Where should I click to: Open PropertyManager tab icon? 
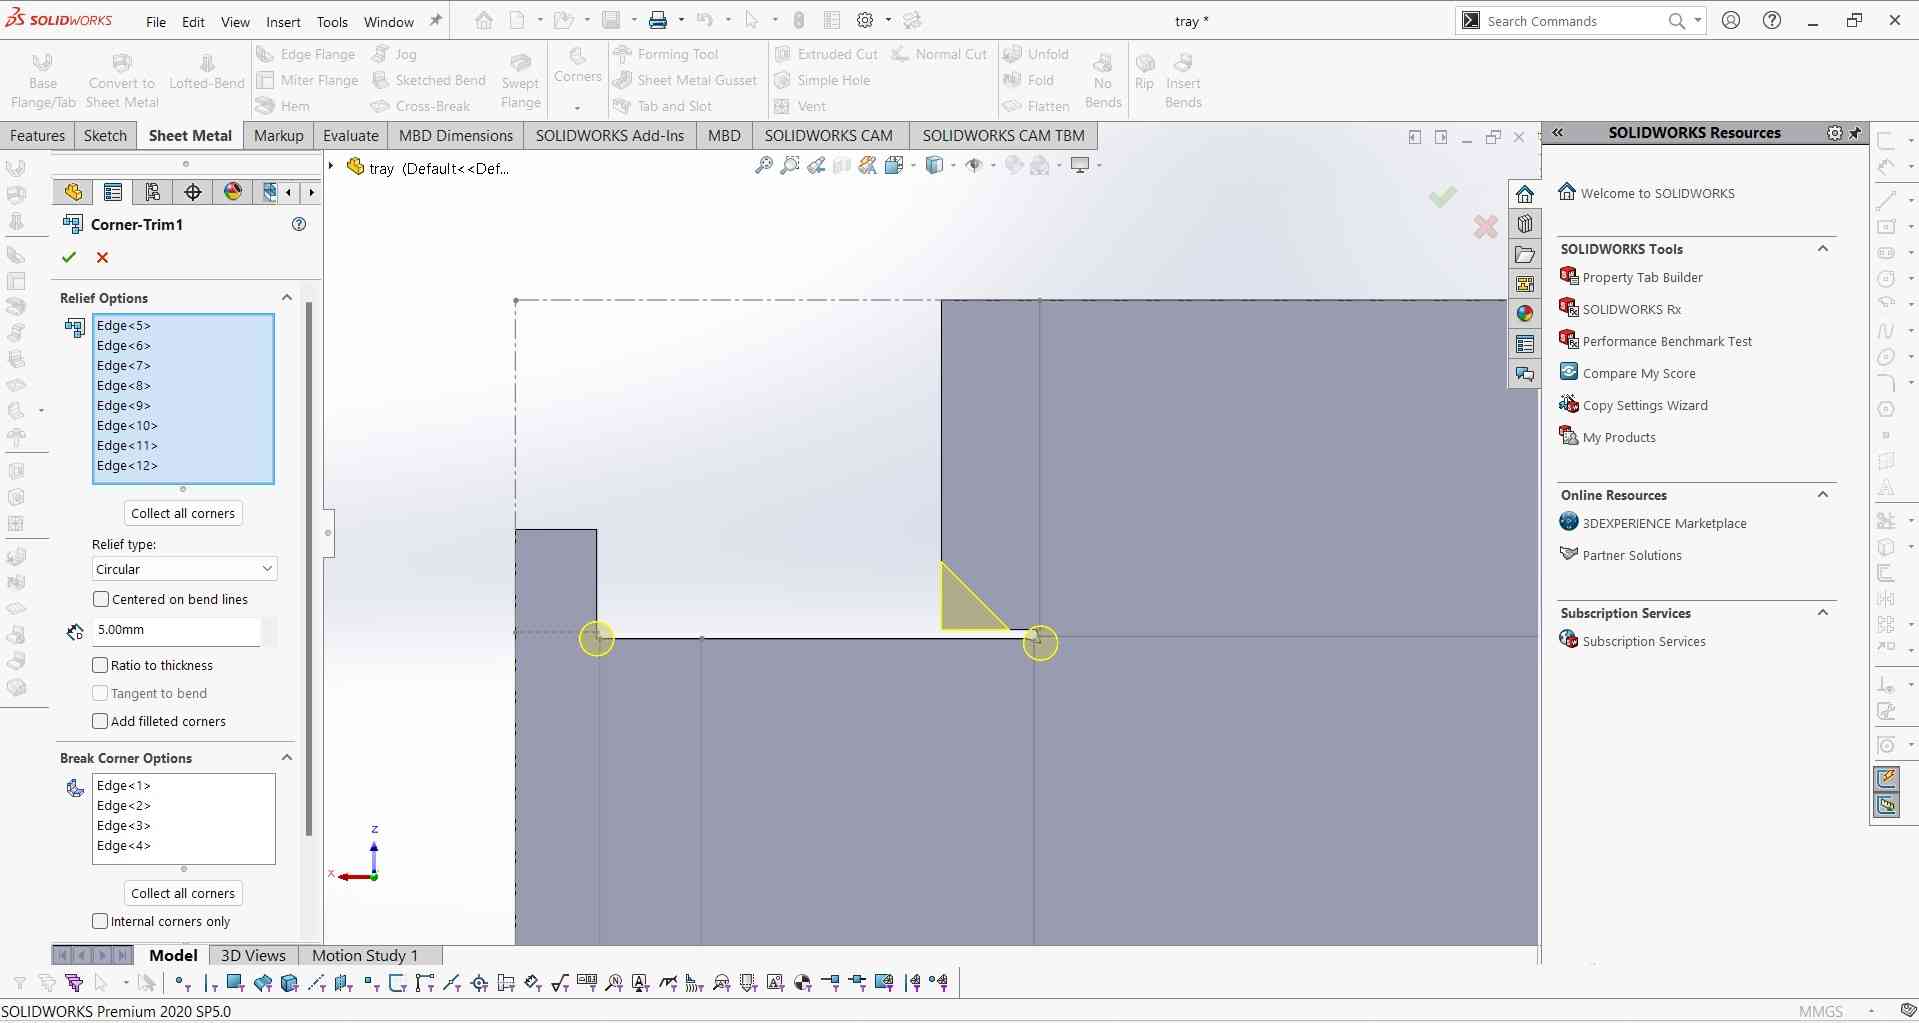113,192
